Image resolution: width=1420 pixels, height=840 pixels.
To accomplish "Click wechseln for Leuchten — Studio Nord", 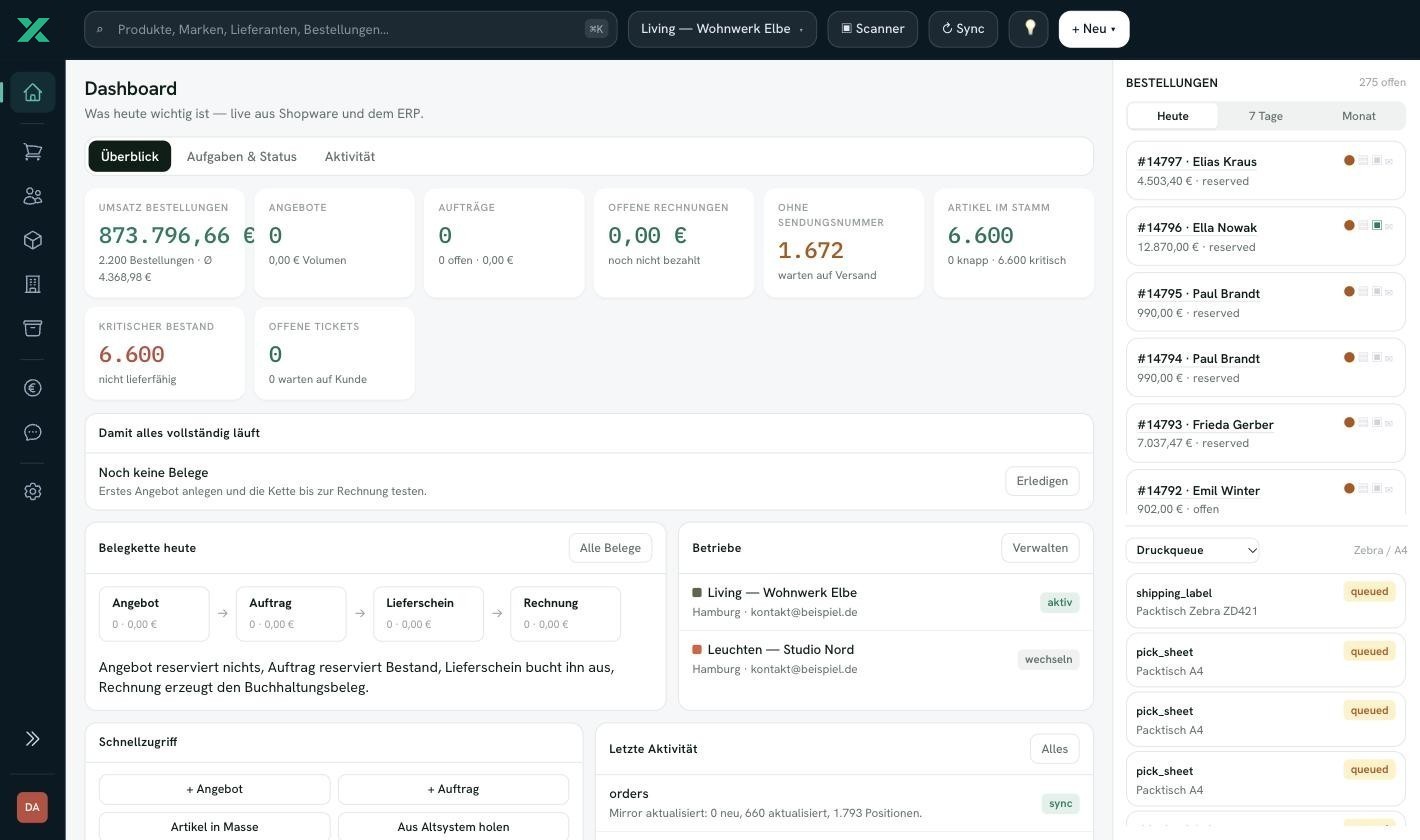I will point(1048,659).
